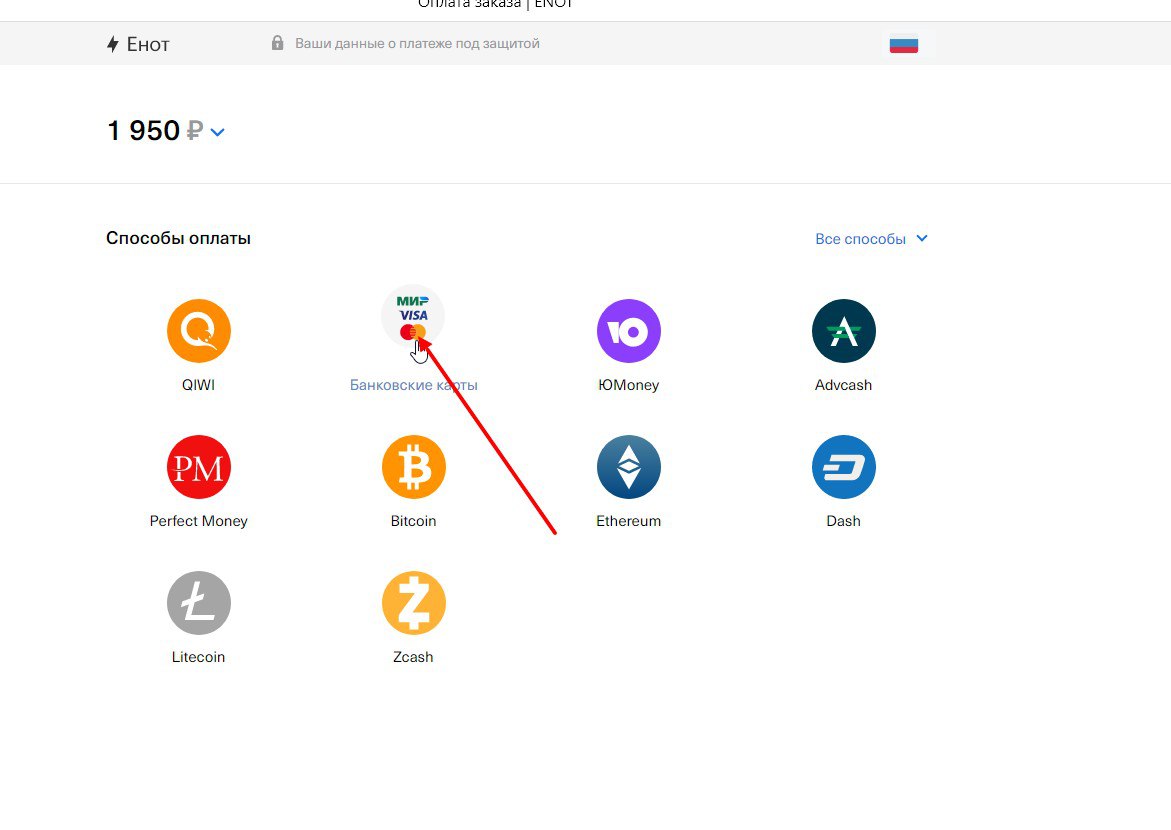Viewport: 1171px width, 830px height.
Task: Pick the Advcash payment icon
Action: [x=844, y=331]
